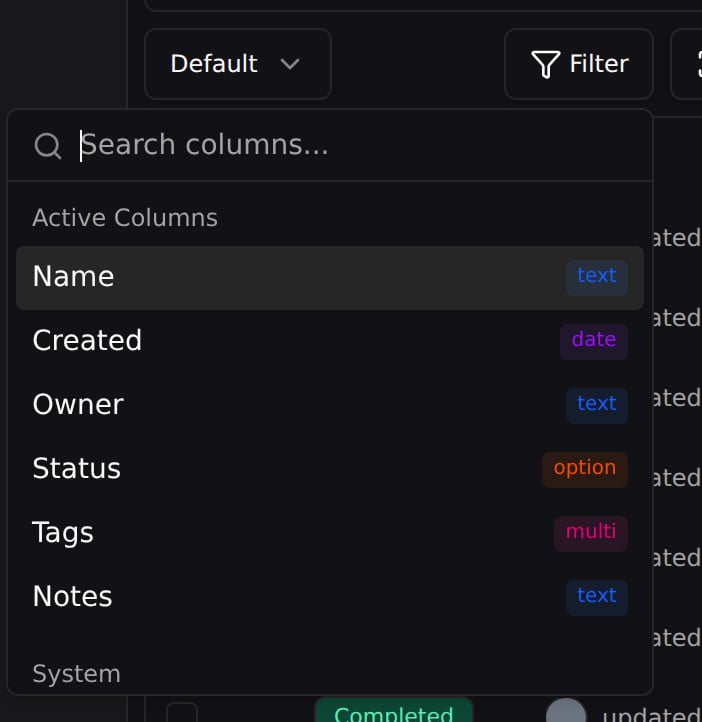
Task: Click the funnel icon in Filter
Action: point(545,64)
